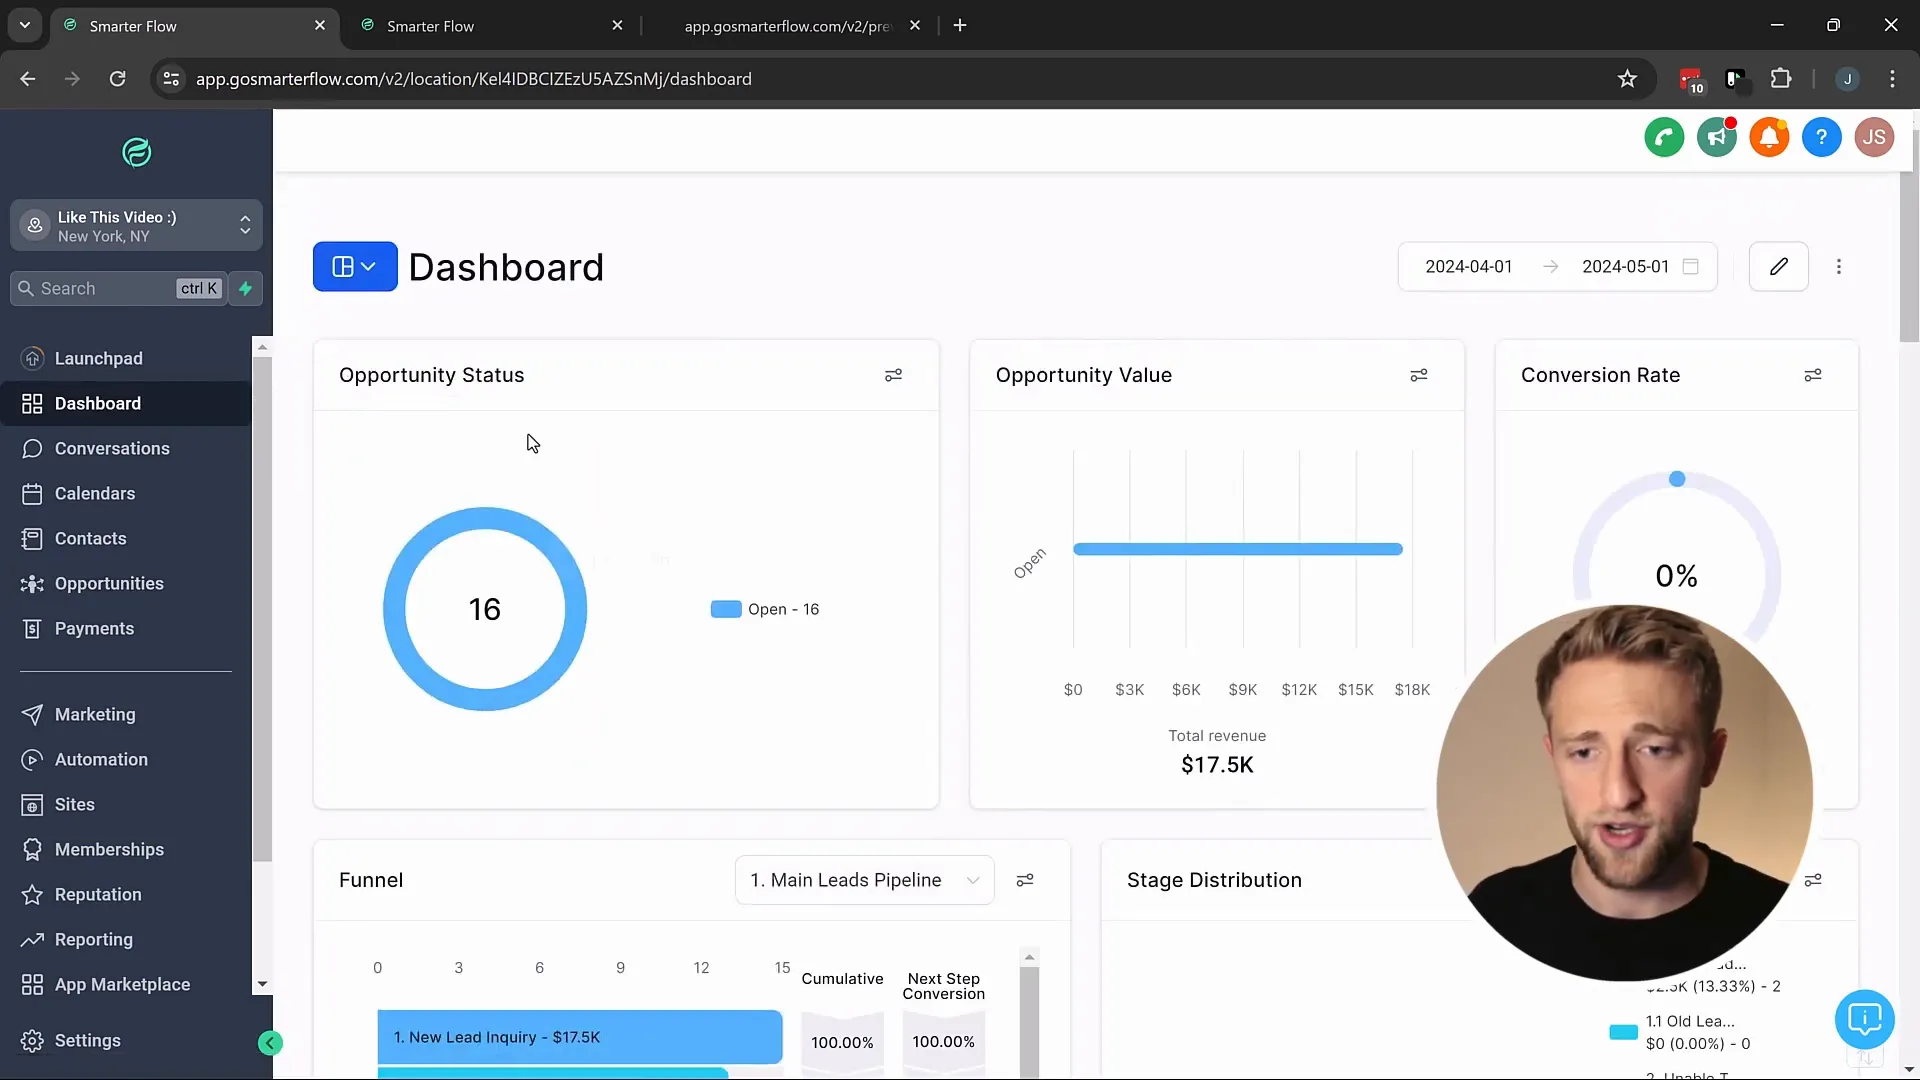Switch location via Like This Video selector

[x=137, y=226]
